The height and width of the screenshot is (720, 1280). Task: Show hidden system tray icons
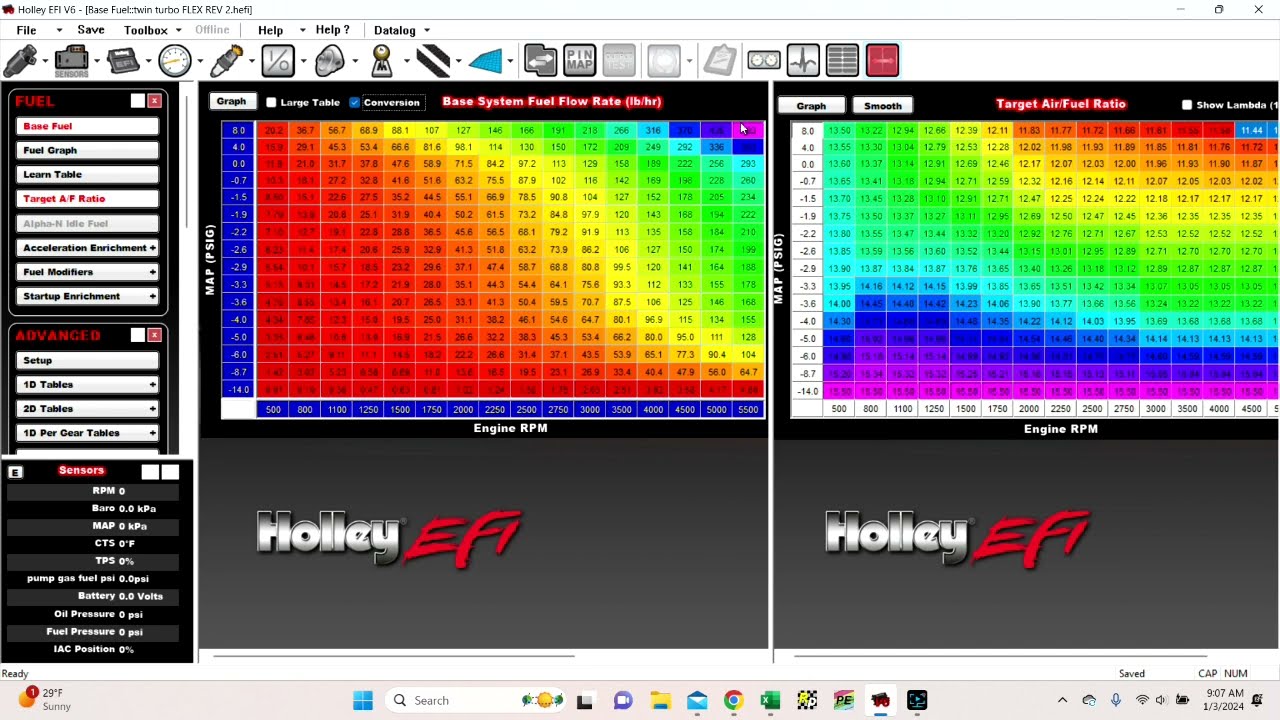1062,700
